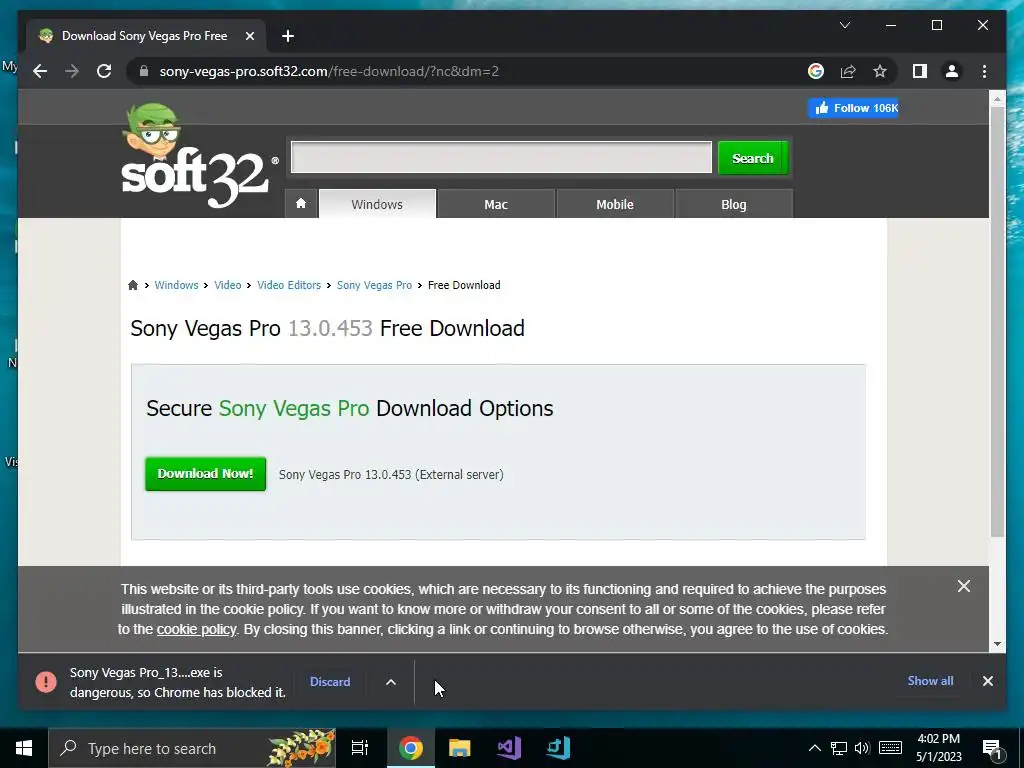Open the Sony Vegas Pro breadcrumb link
Image resolution: width=1024 pixels, height=768 pixels.
point(374,285)
